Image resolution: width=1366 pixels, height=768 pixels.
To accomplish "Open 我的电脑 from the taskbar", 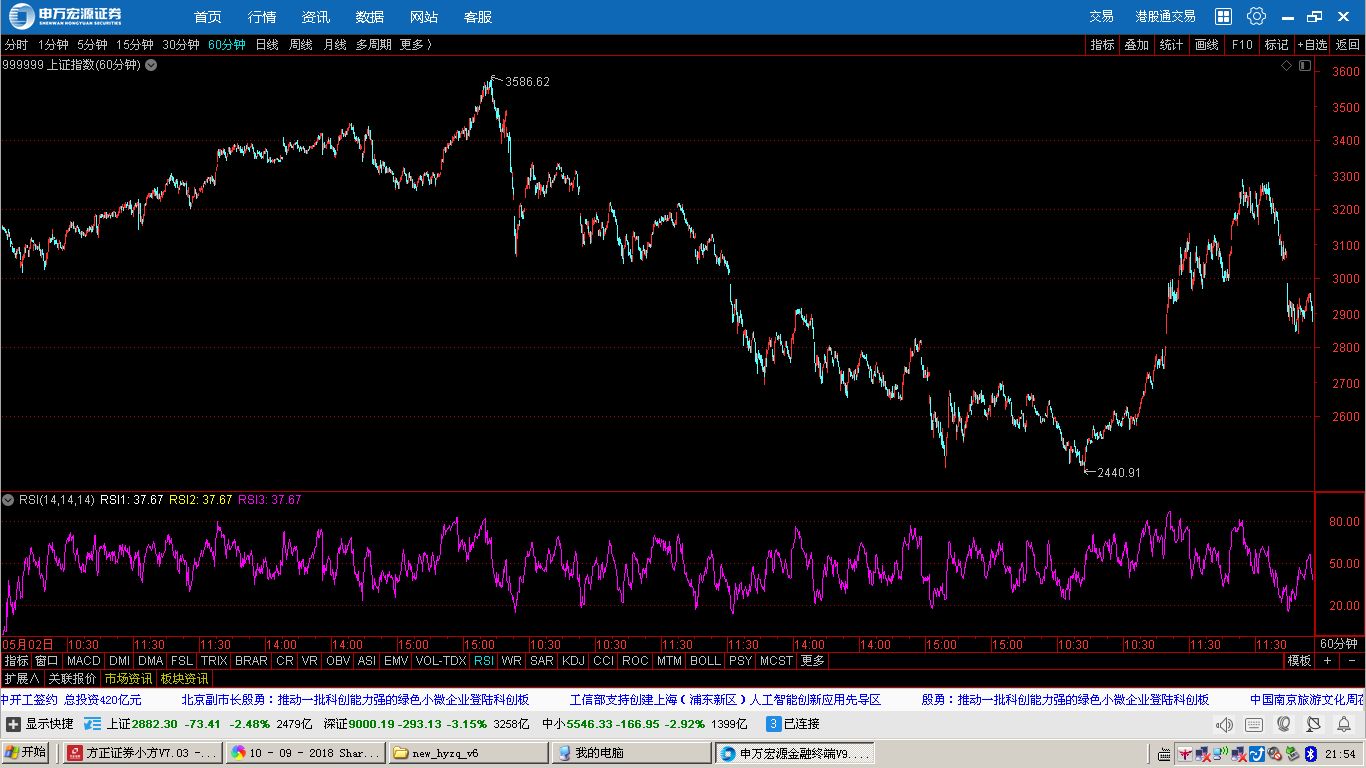I will pos(631,753).
